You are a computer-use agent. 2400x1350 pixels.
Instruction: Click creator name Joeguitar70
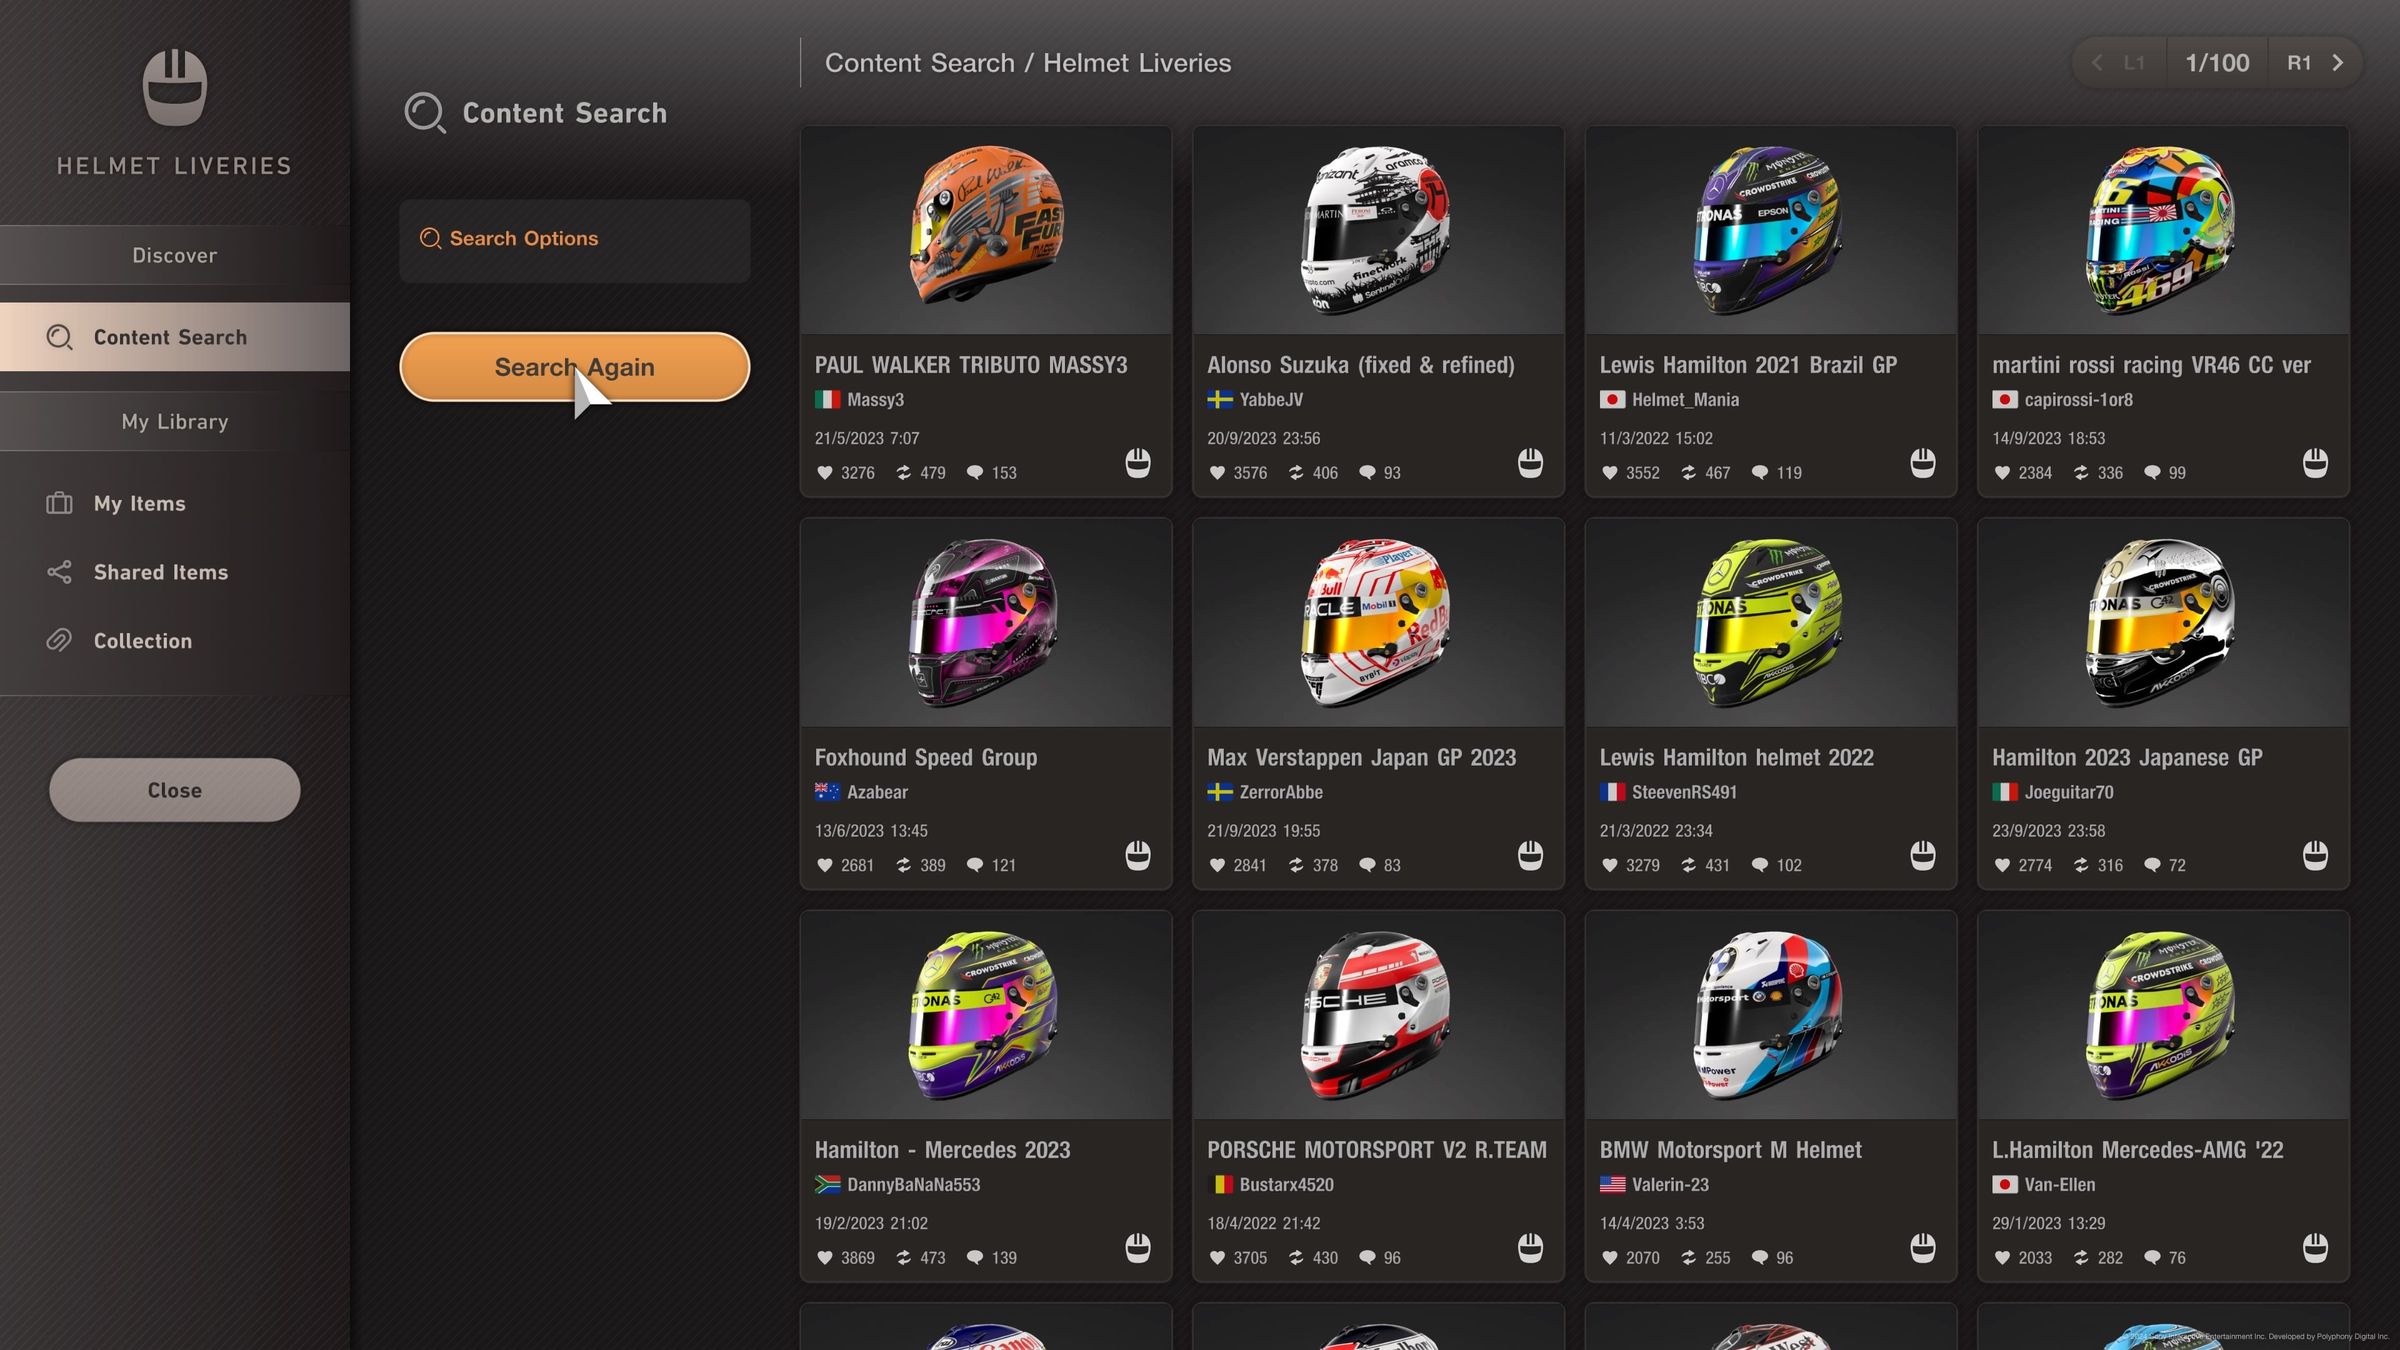click(x=2069, y=792)
